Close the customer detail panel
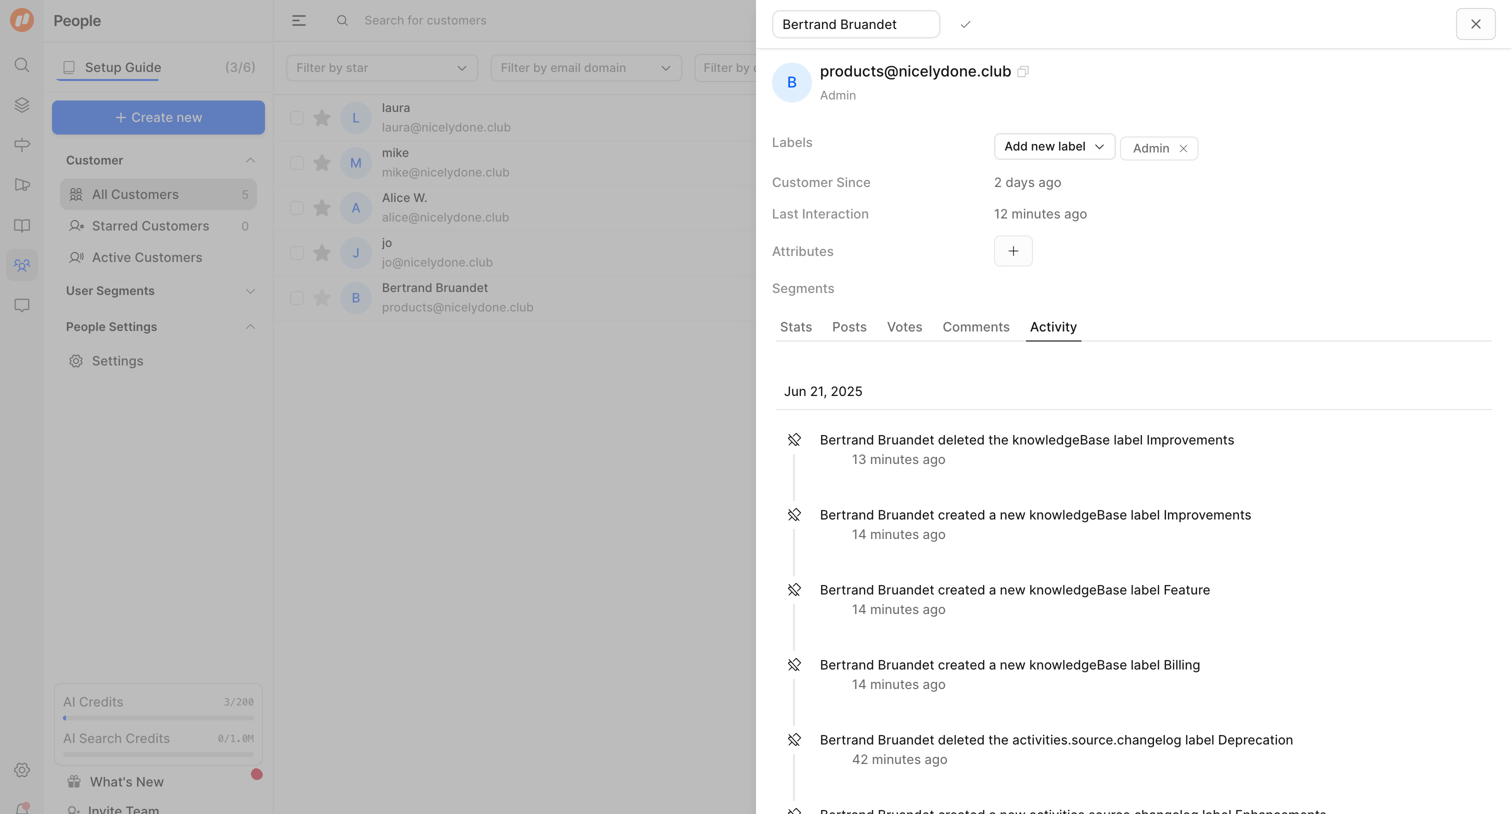1512x814 pixels. [x=1475, y=24]
